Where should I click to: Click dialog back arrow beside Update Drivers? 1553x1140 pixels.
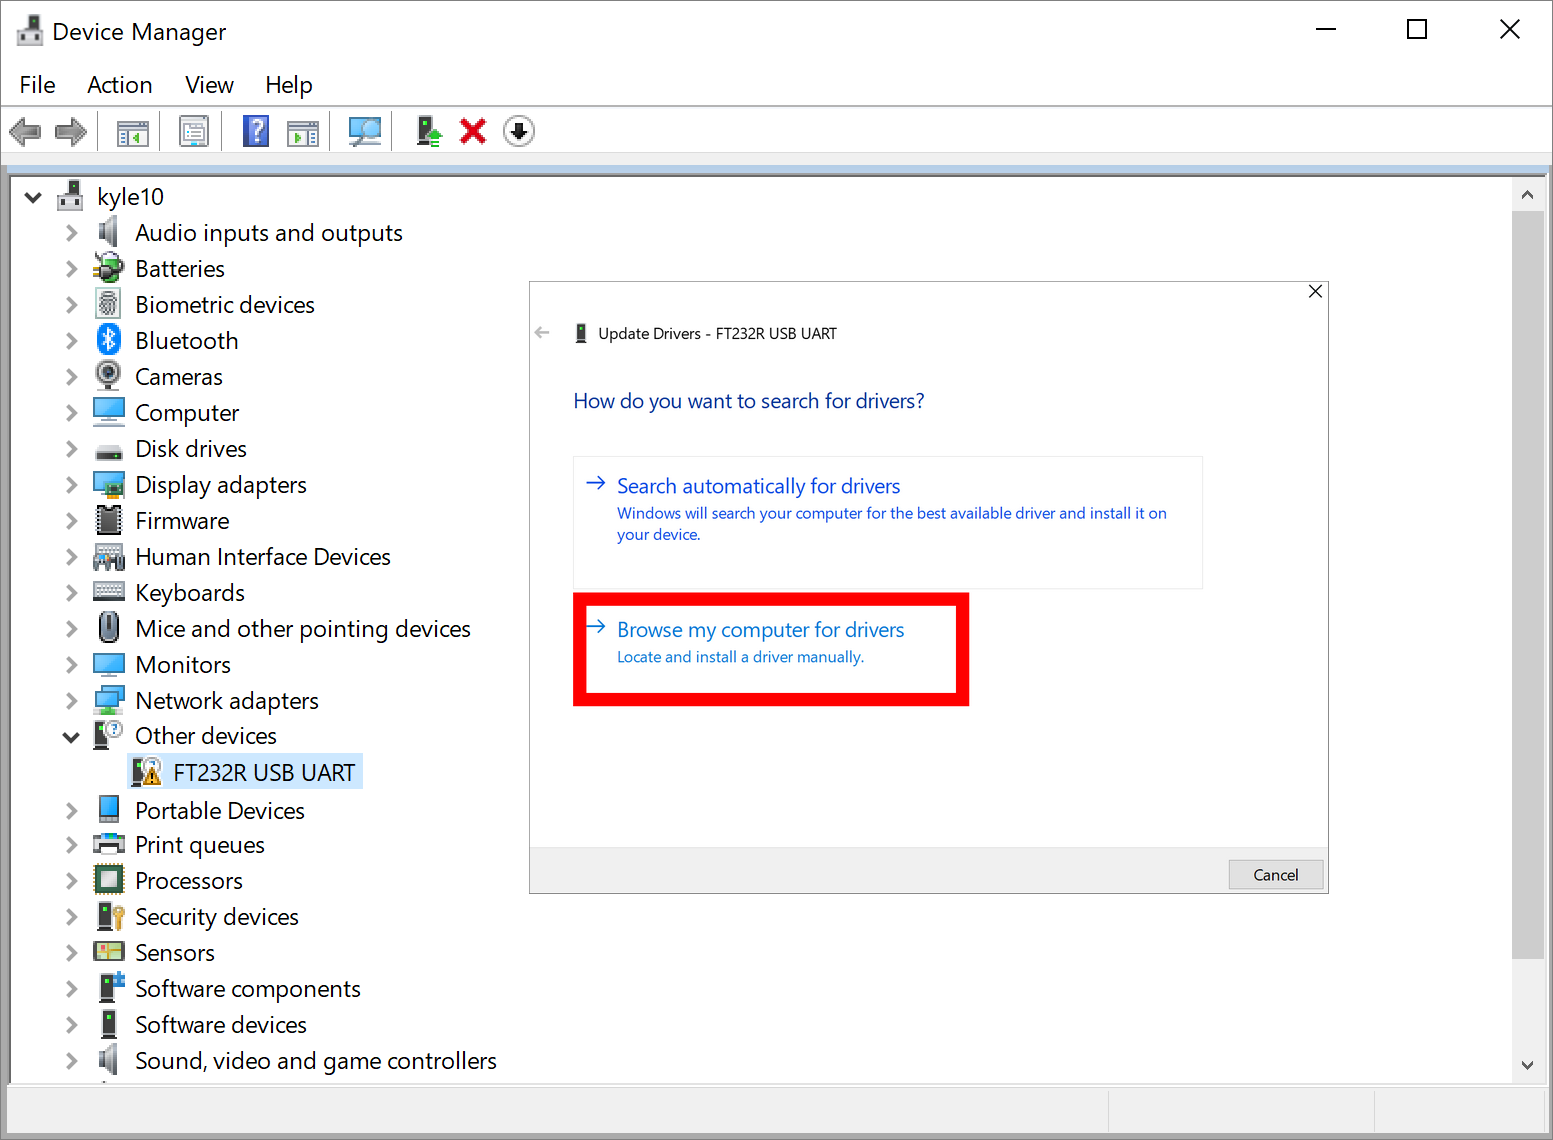(542, 333)
